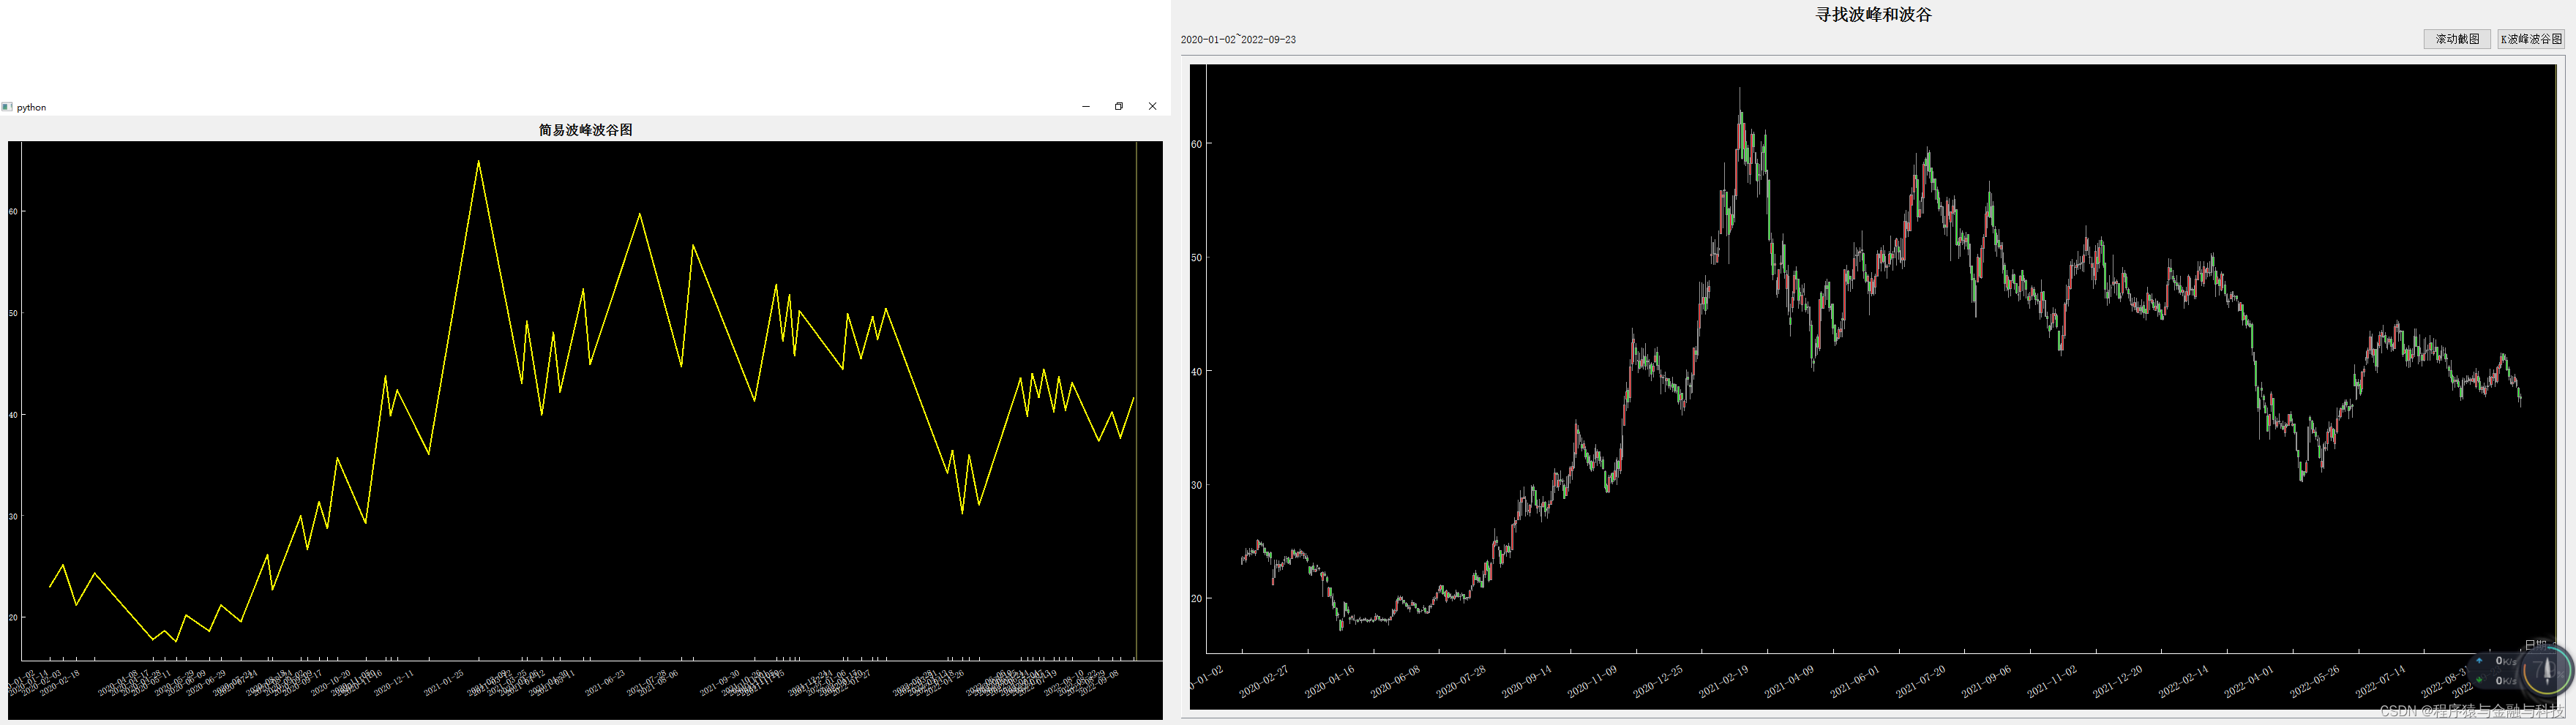Click the 30 y-axis label on yellow line chart

pyautogui.click(x=13, y=517)
